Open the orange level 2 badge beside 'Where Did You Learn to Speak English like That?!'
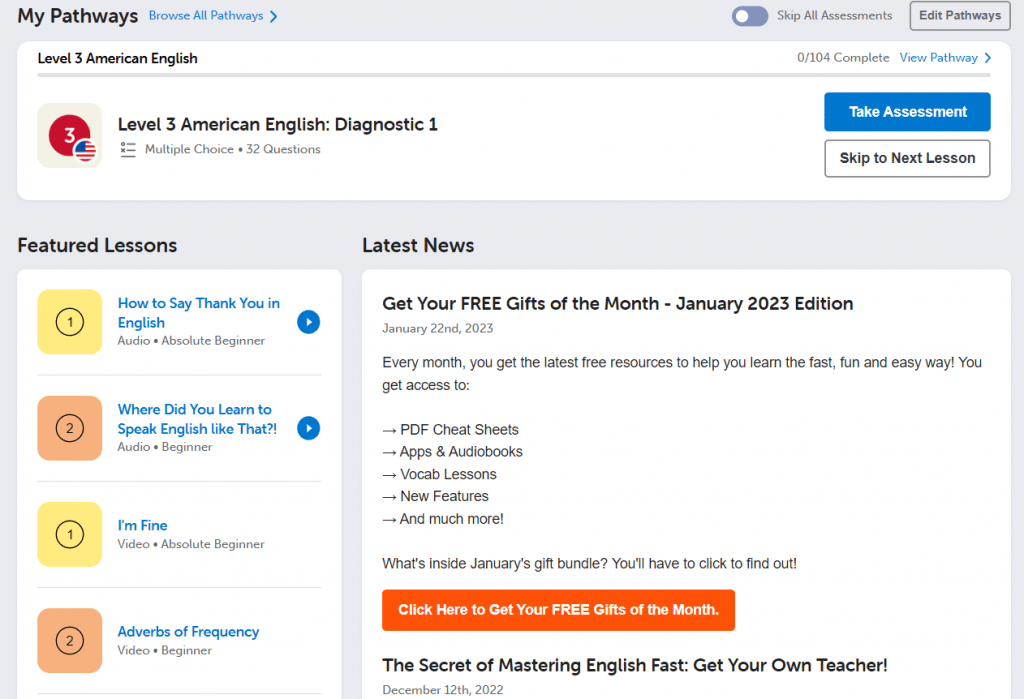 tap(70, 429)
